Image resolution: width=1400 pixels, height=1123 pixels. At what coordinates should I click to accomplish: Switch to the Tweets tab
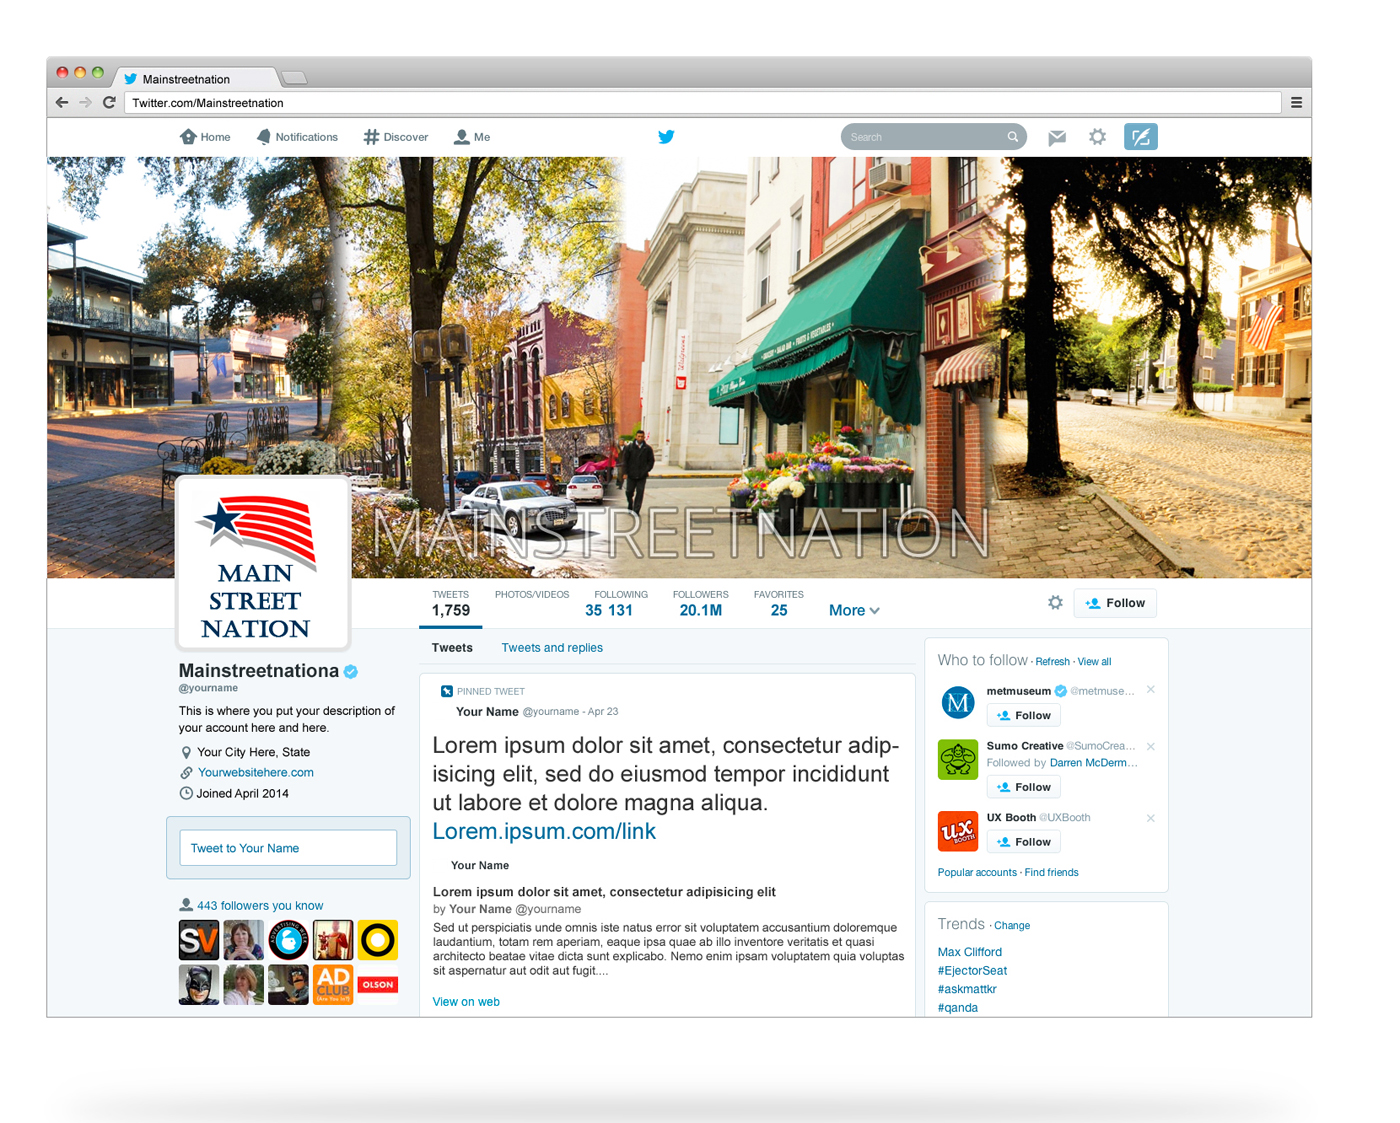452,648
